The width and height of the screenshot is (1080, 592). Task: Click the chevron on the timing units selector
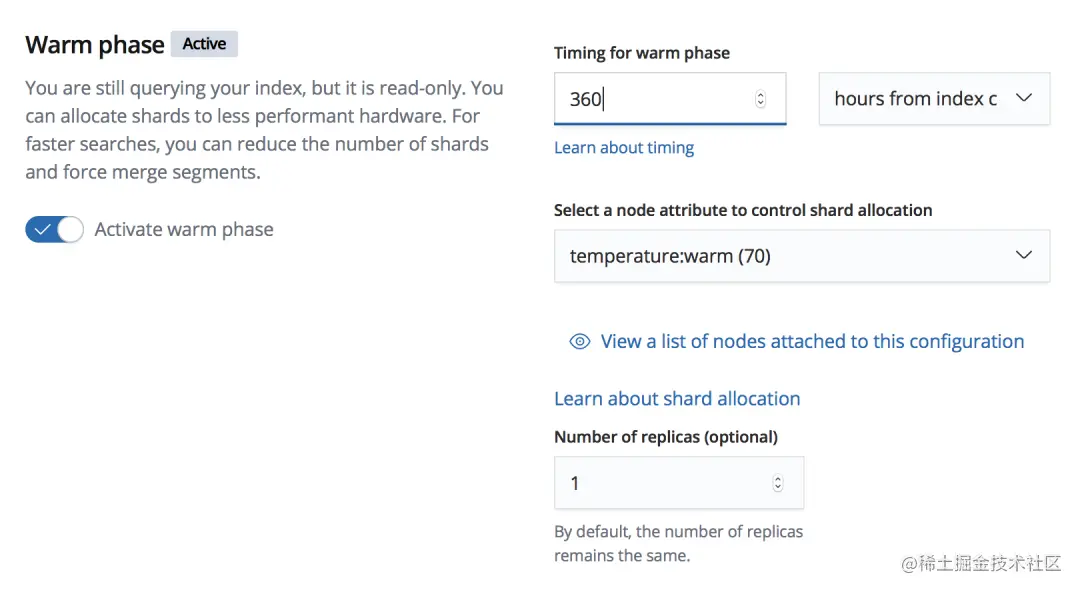click(1023, 98)
